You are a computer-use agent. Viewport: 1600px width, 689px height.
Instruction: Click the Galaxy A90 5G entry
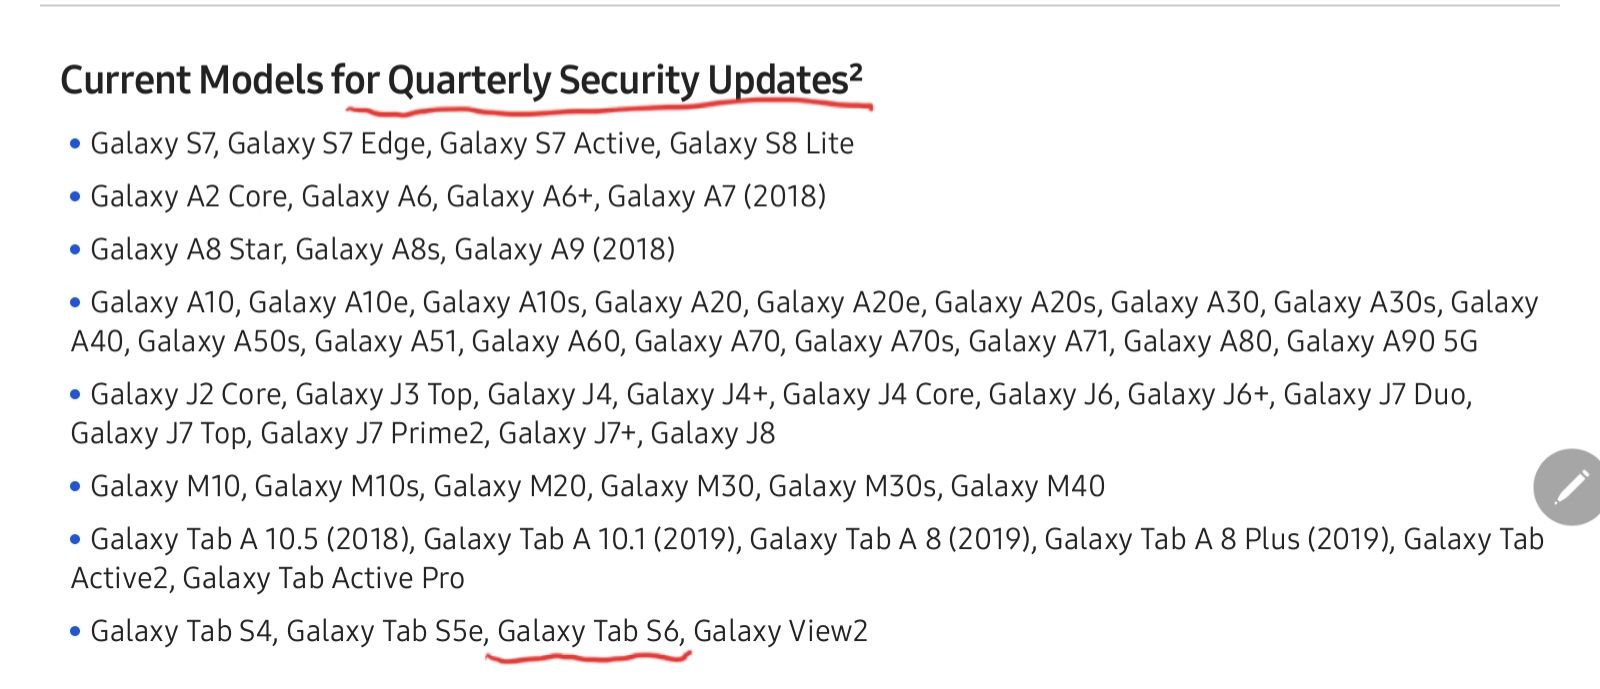[x=1382, y=341]
